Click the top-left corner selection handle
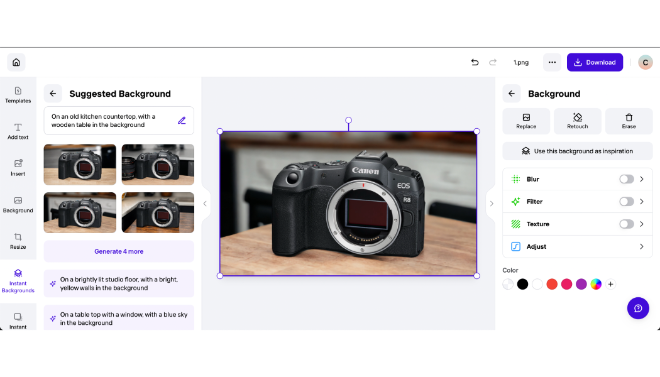 220,131
